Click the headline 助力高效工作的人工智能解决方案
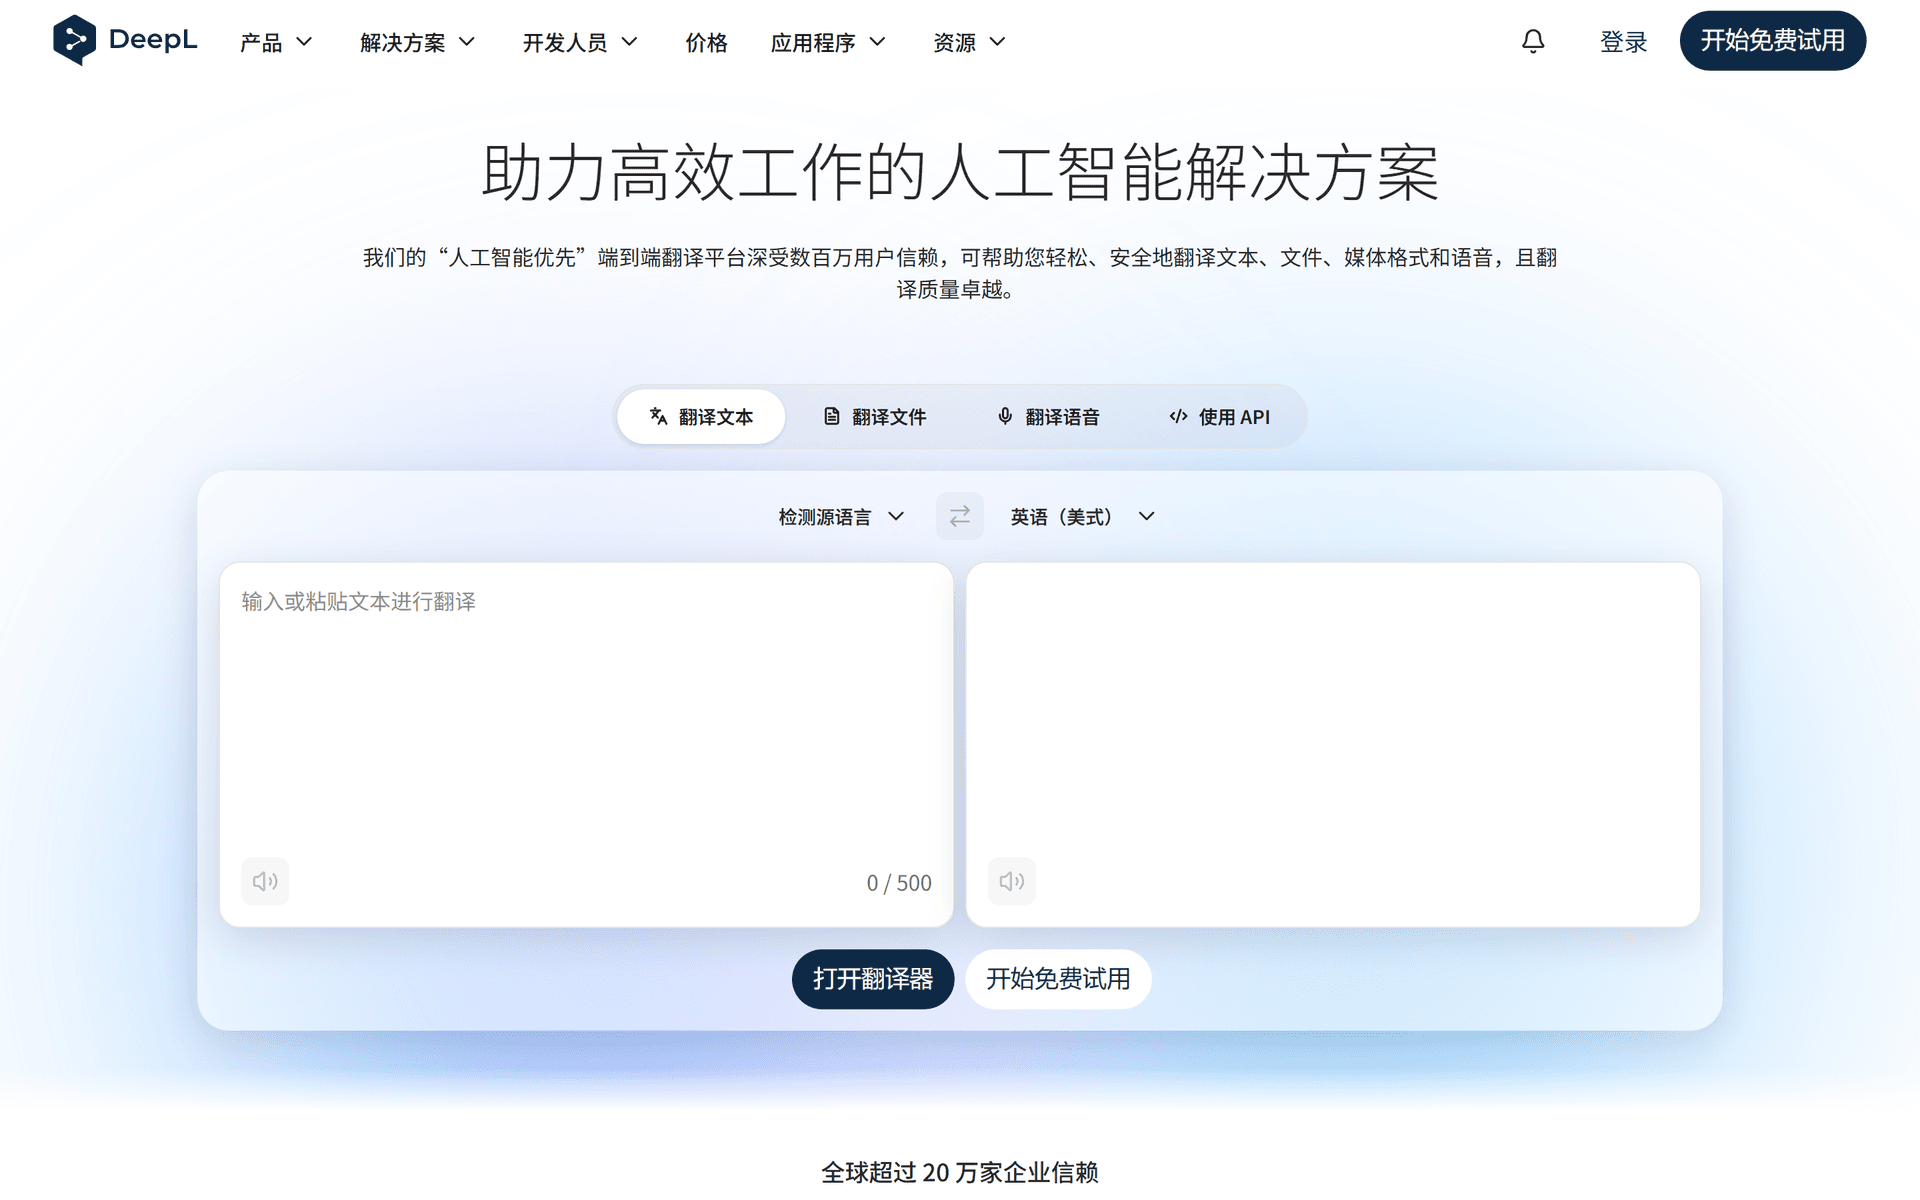 point(960,173)
